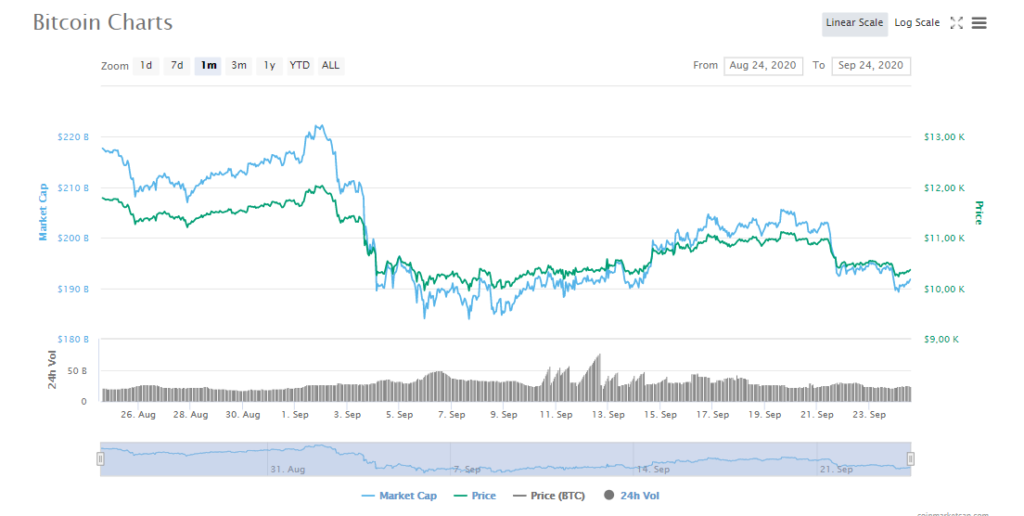Select the 1y zoom option
This screenshot has height=516, width=1024.
[x=269, y=65]
